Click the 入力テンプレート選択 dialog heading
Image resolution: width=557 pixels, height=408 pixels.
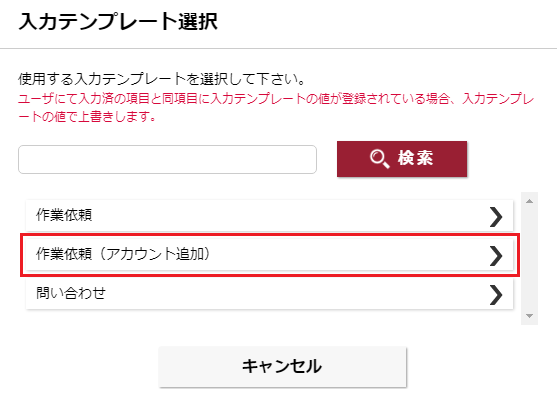[118, 22]
